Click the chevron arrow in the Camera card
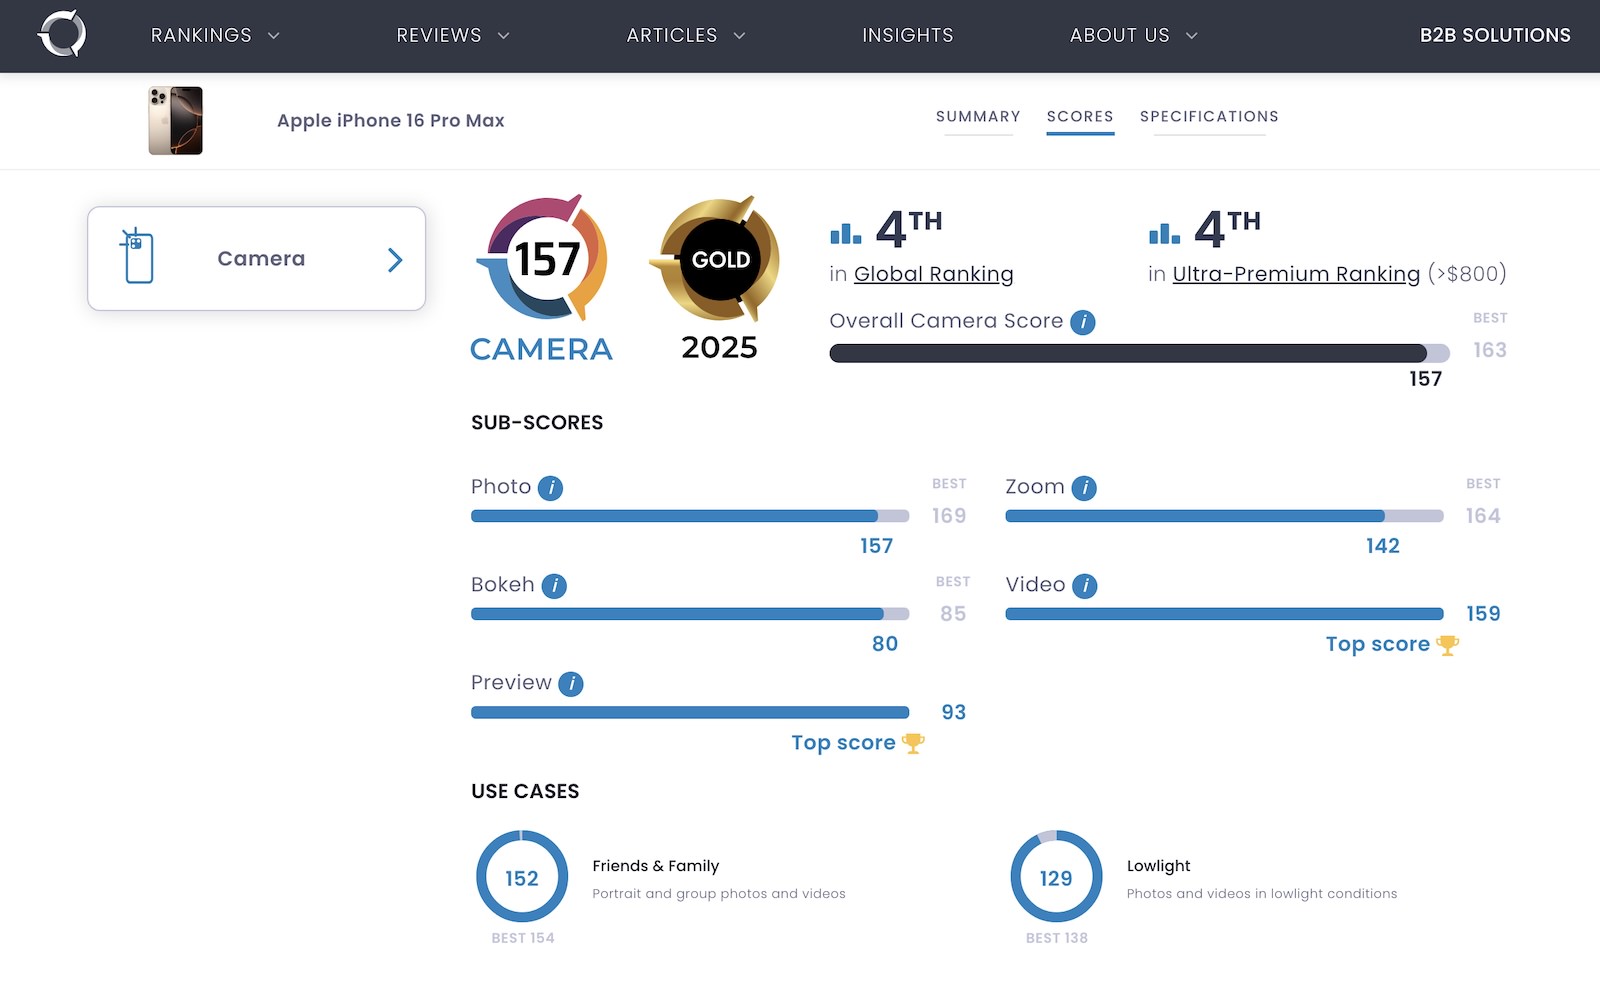This screenshot has width=1600, height=996. click(x=395, y=260)
